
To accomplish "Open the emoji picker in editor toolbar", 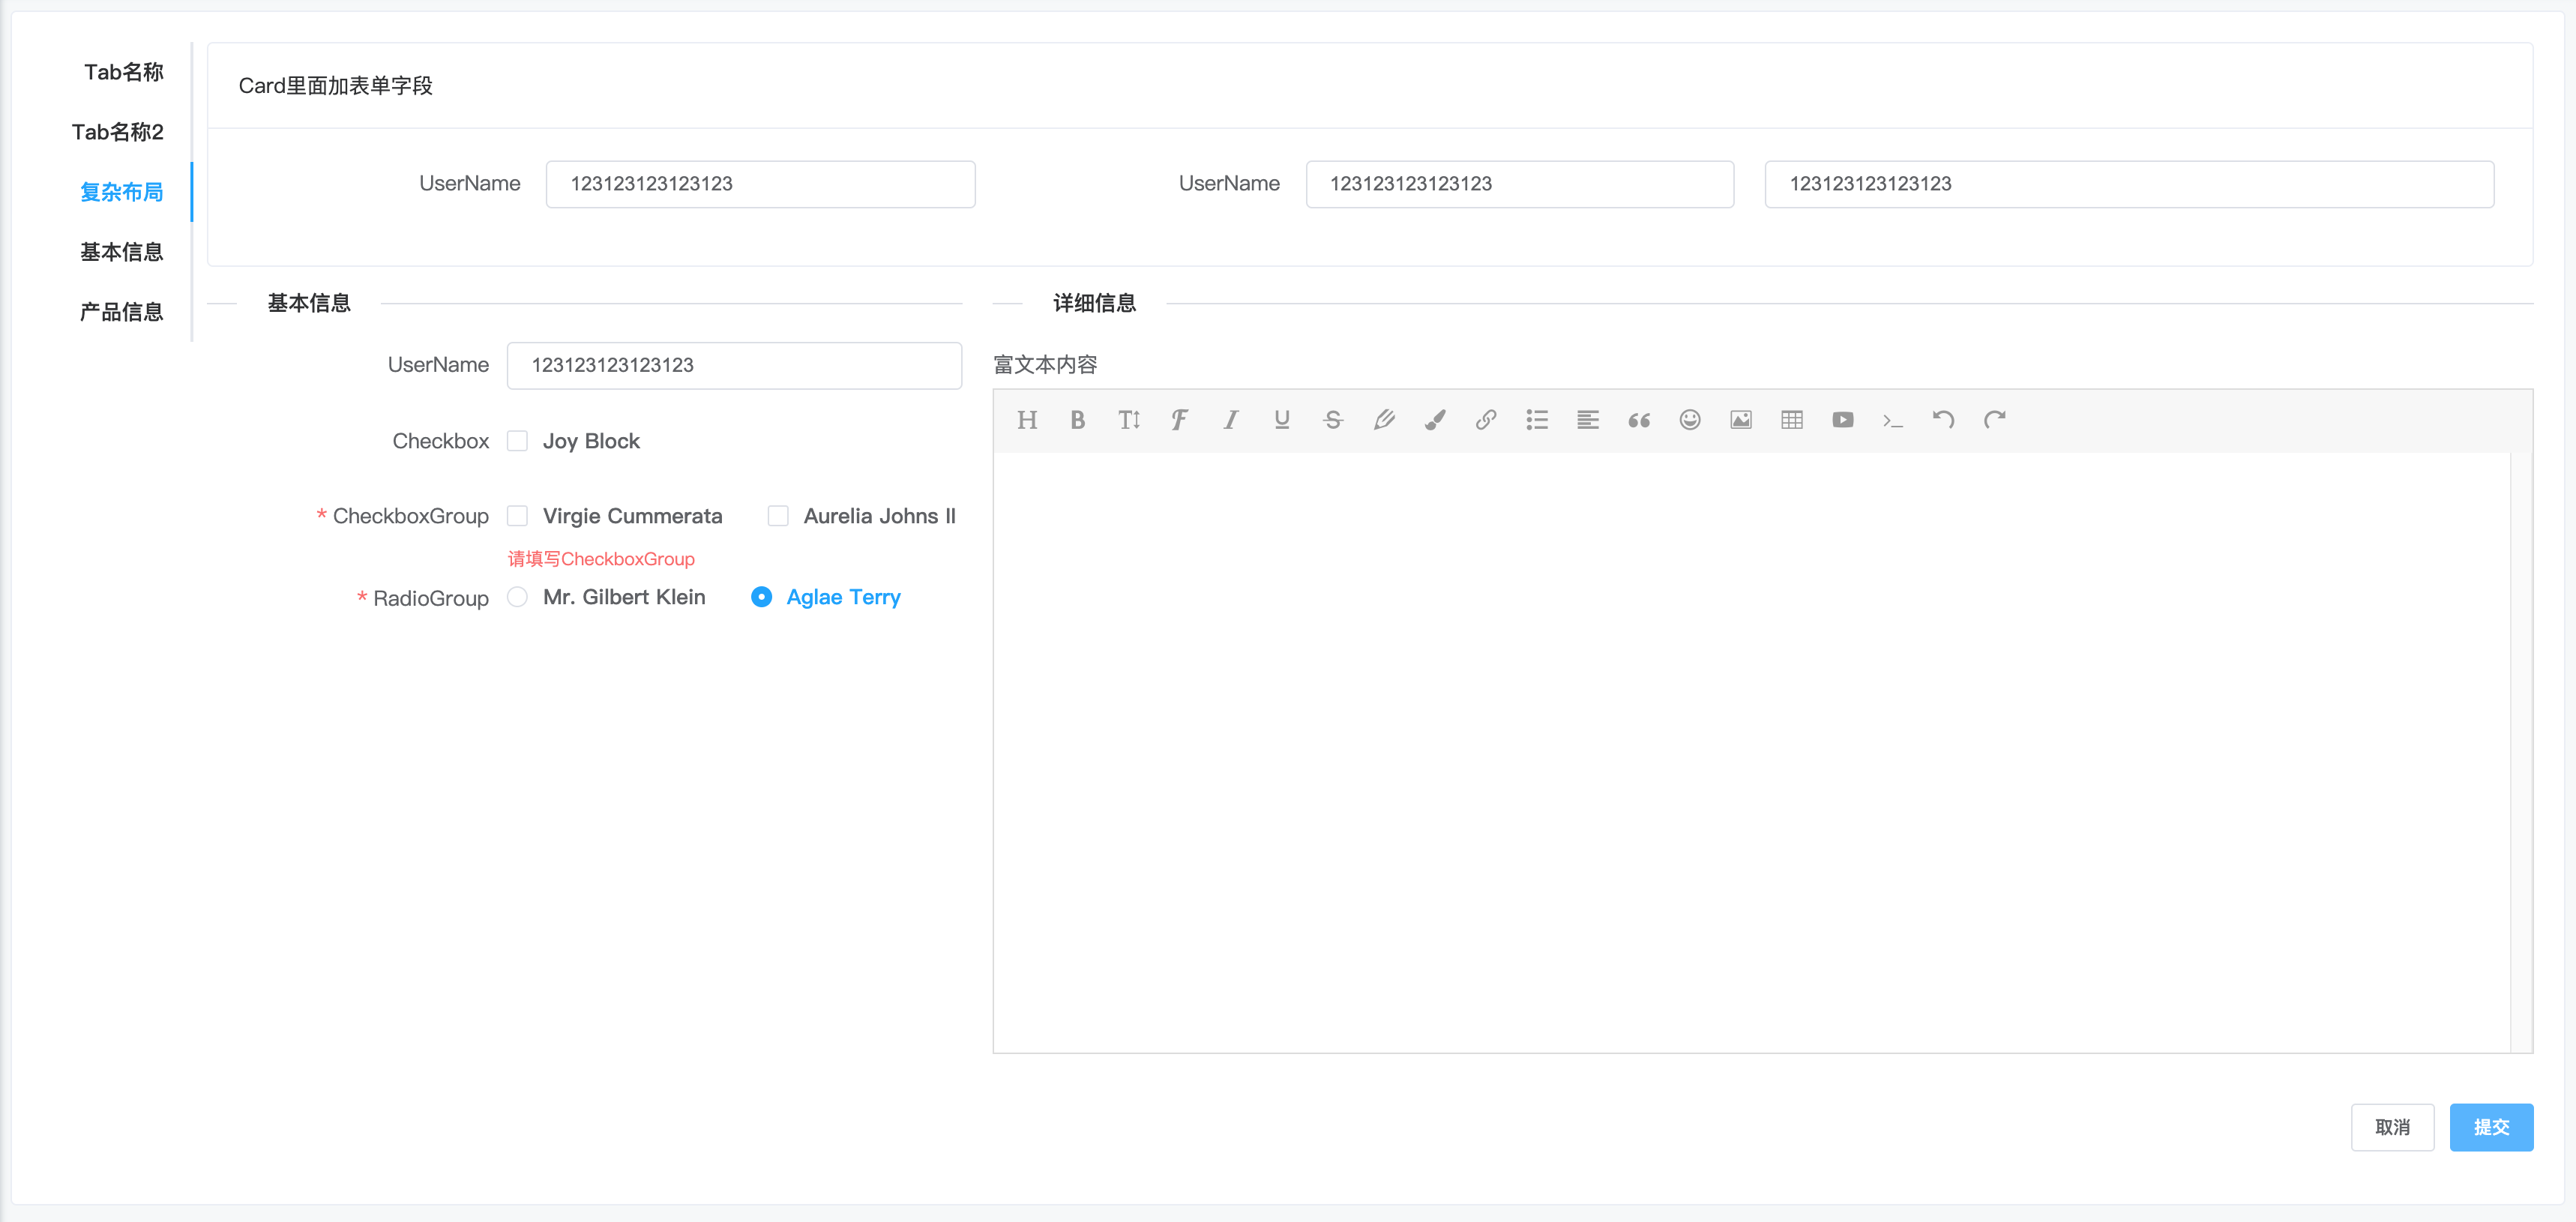I will [1689, 420].
